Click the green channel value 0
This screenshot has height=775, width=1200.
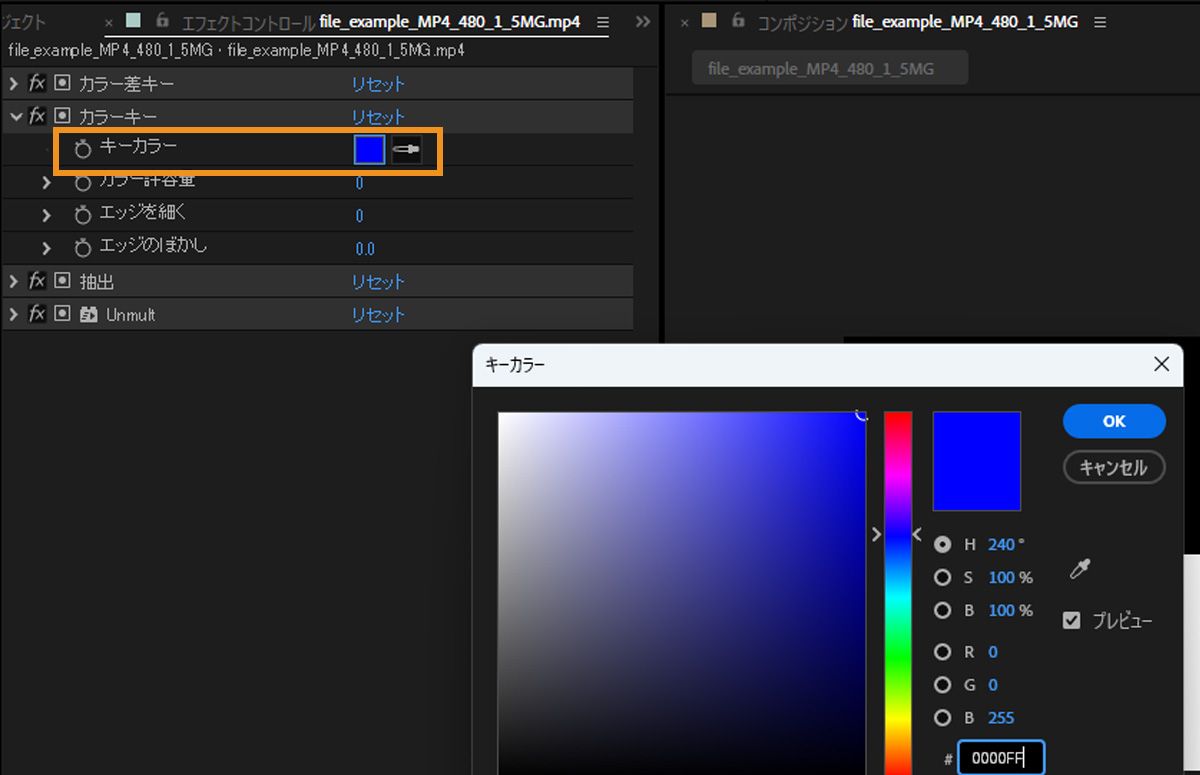click(x=993, y=685)
